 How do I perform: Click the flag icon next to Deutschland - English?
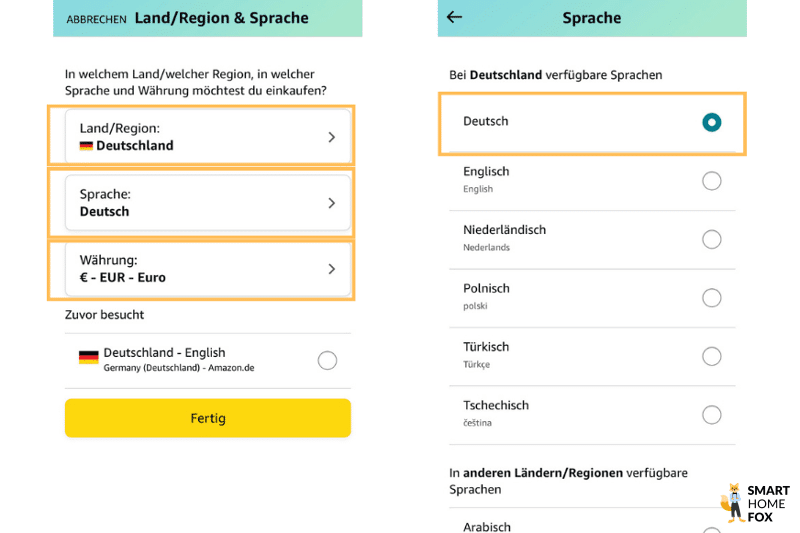[x=88, y=357]
